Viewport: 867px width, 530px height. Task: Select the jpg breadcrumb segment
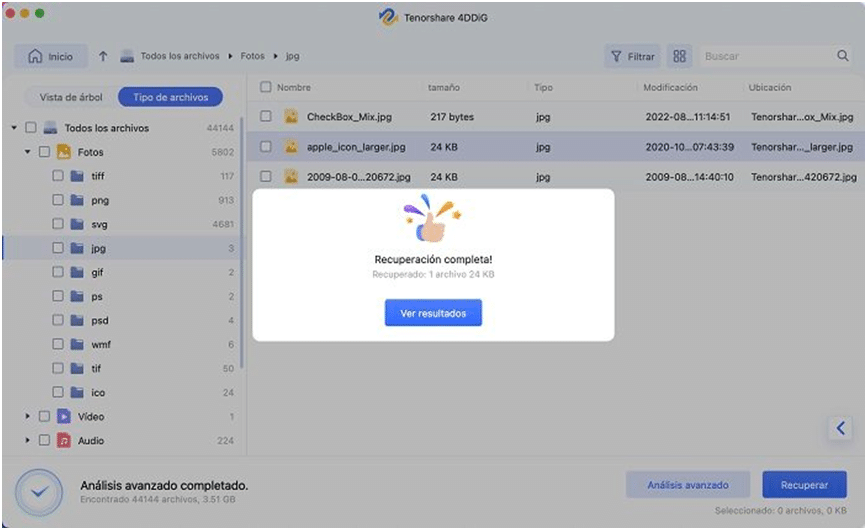point(293,56)
